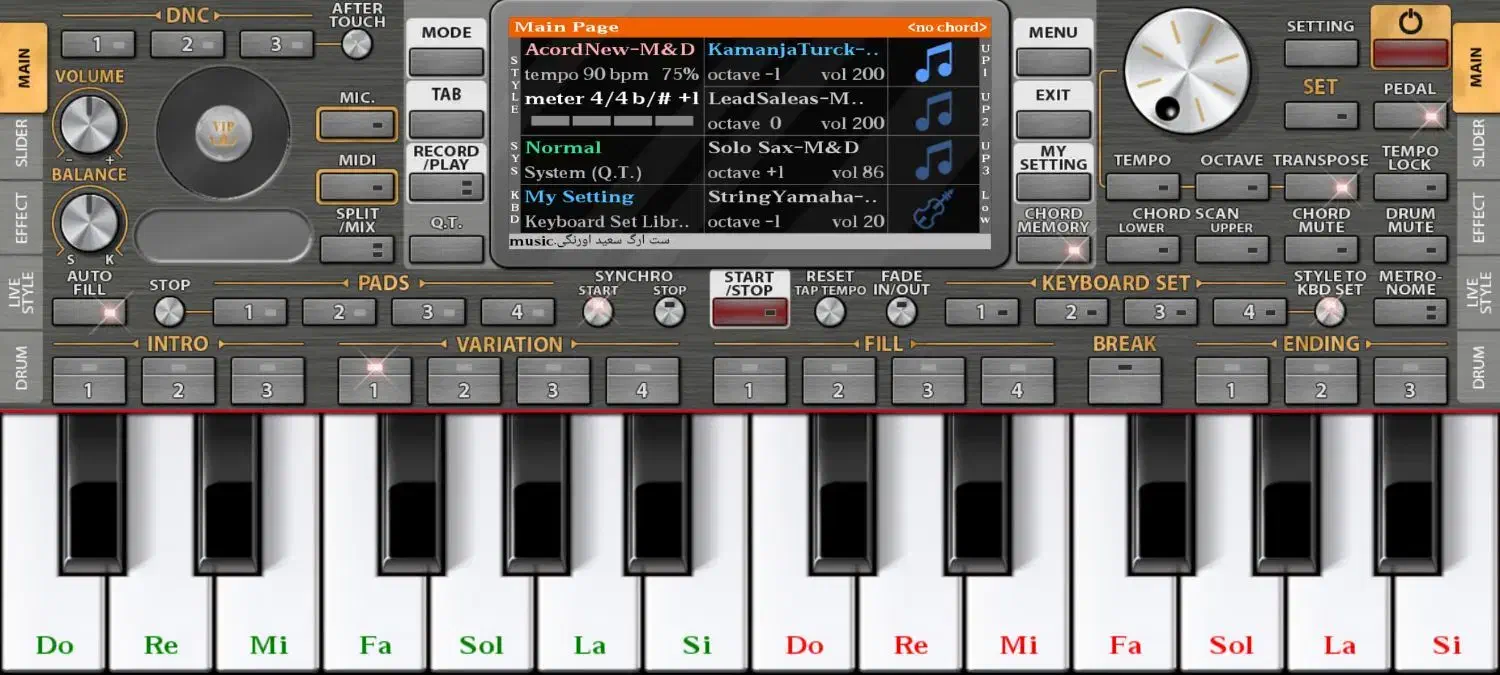Tap the music note icon beside Solo Sax

pos(933,160)
